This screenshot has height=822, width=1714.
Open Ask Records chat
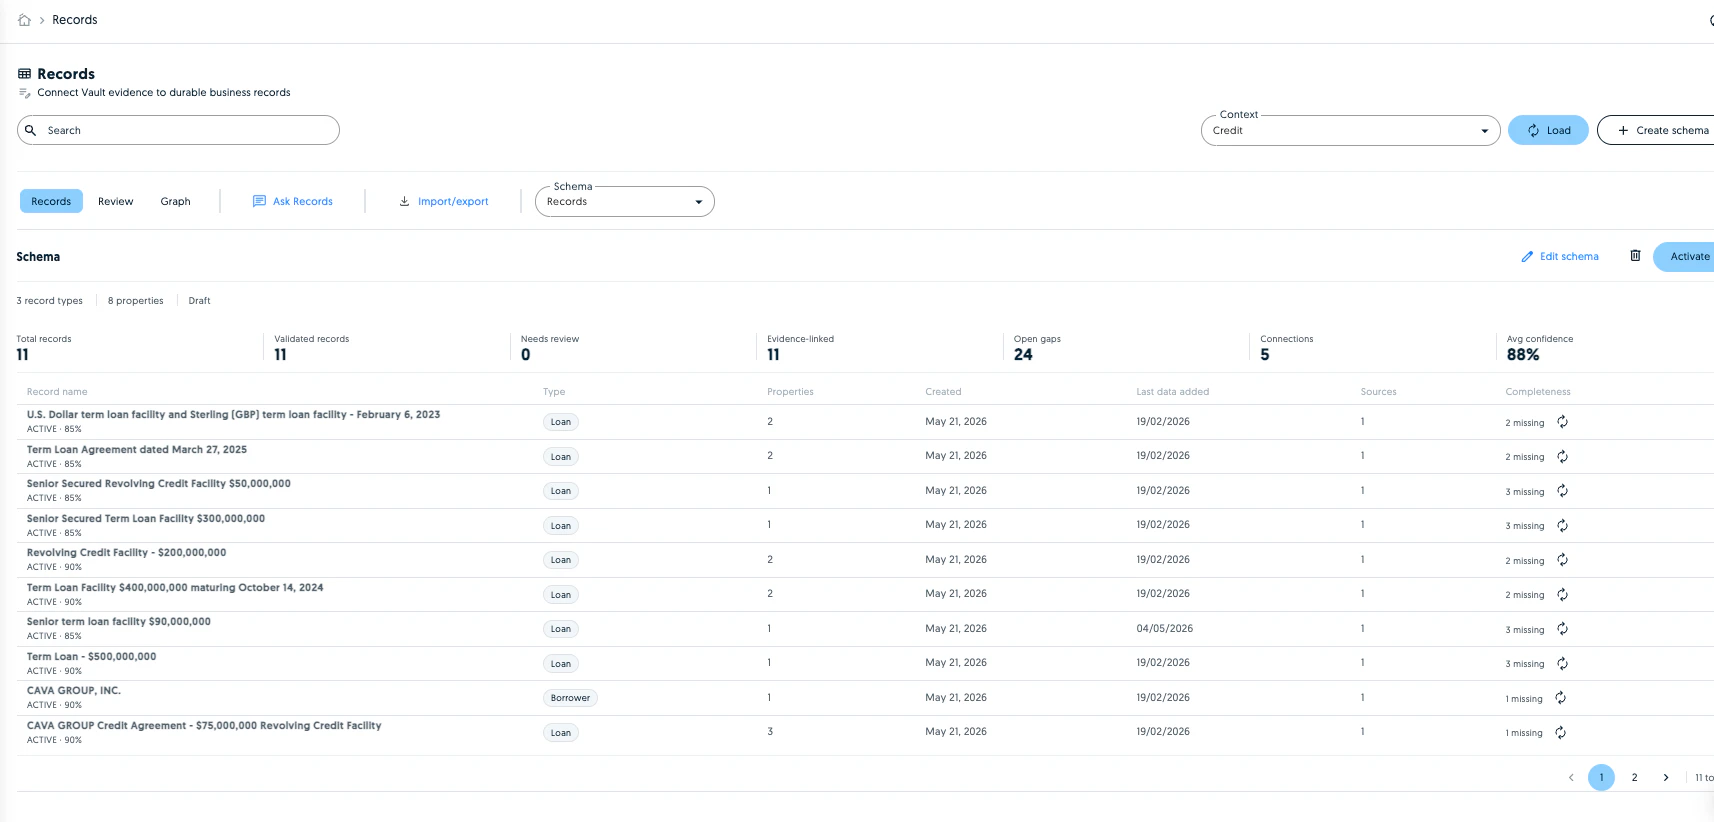pos(293,201)
